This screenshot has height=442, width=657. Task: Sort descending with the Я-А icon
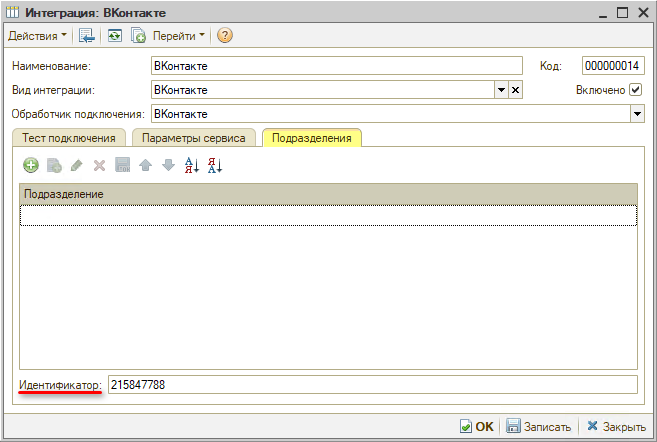215,165
